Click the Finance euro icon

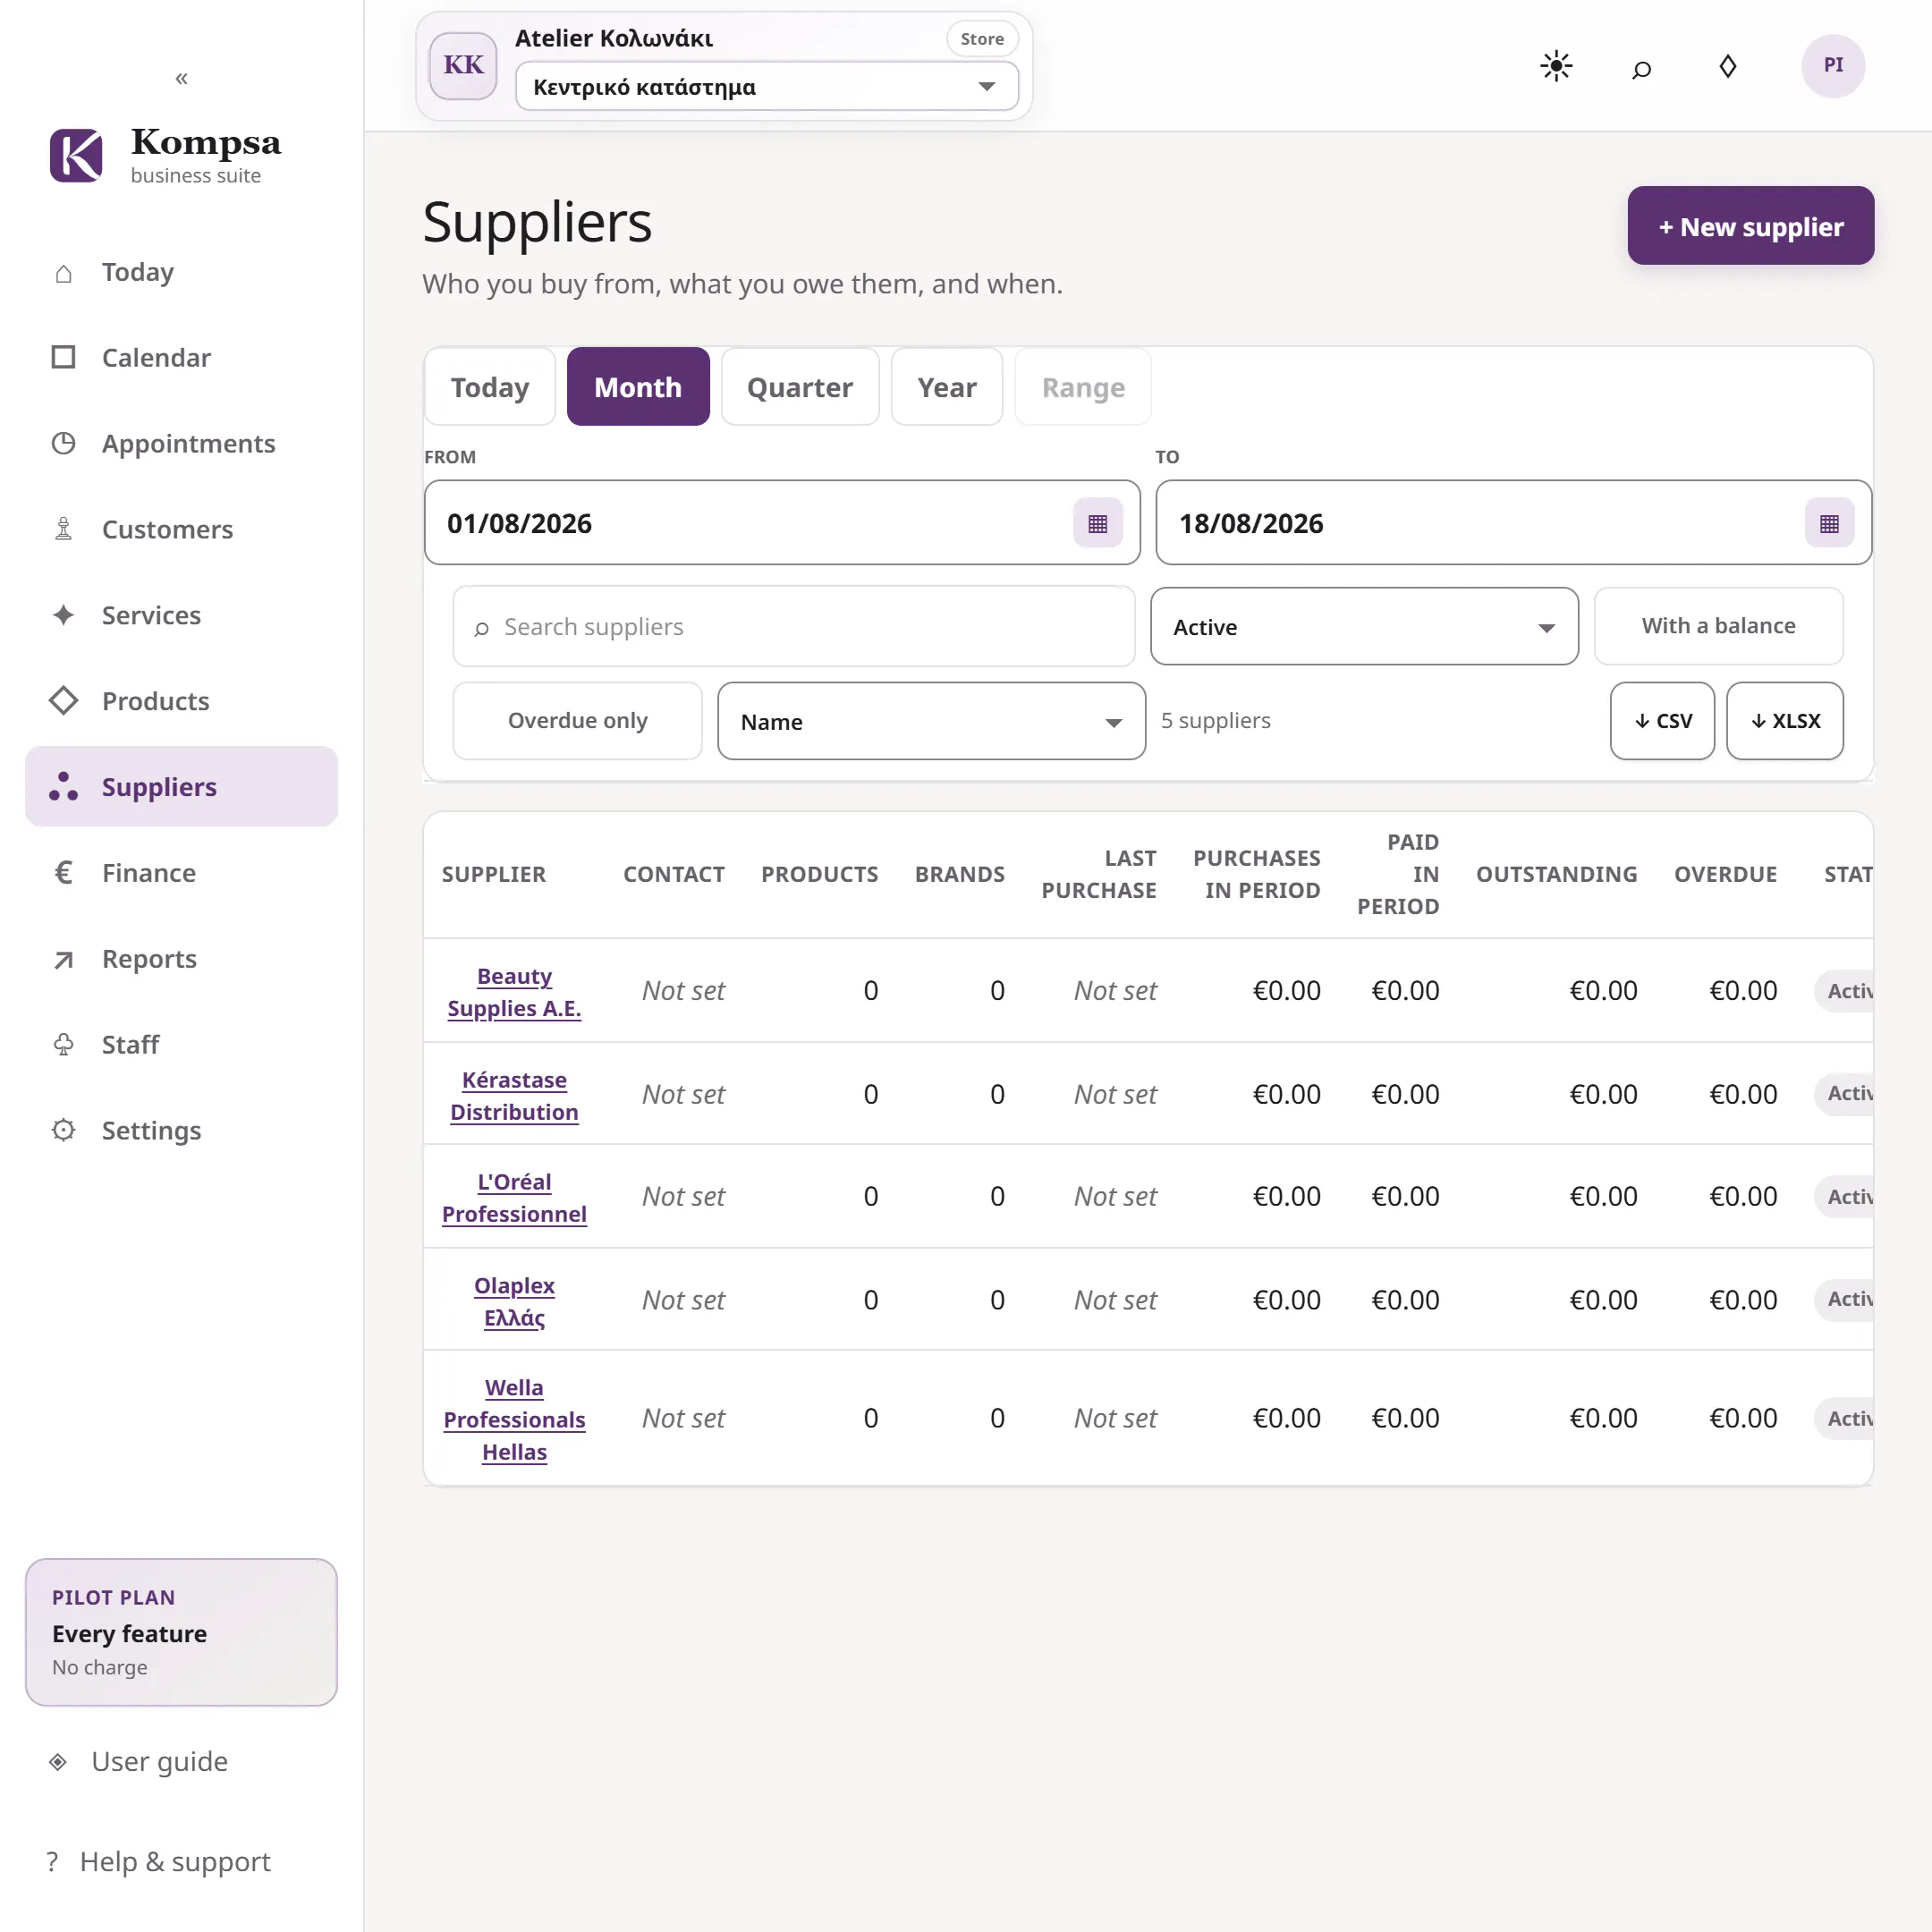click(x=63, y=873)
